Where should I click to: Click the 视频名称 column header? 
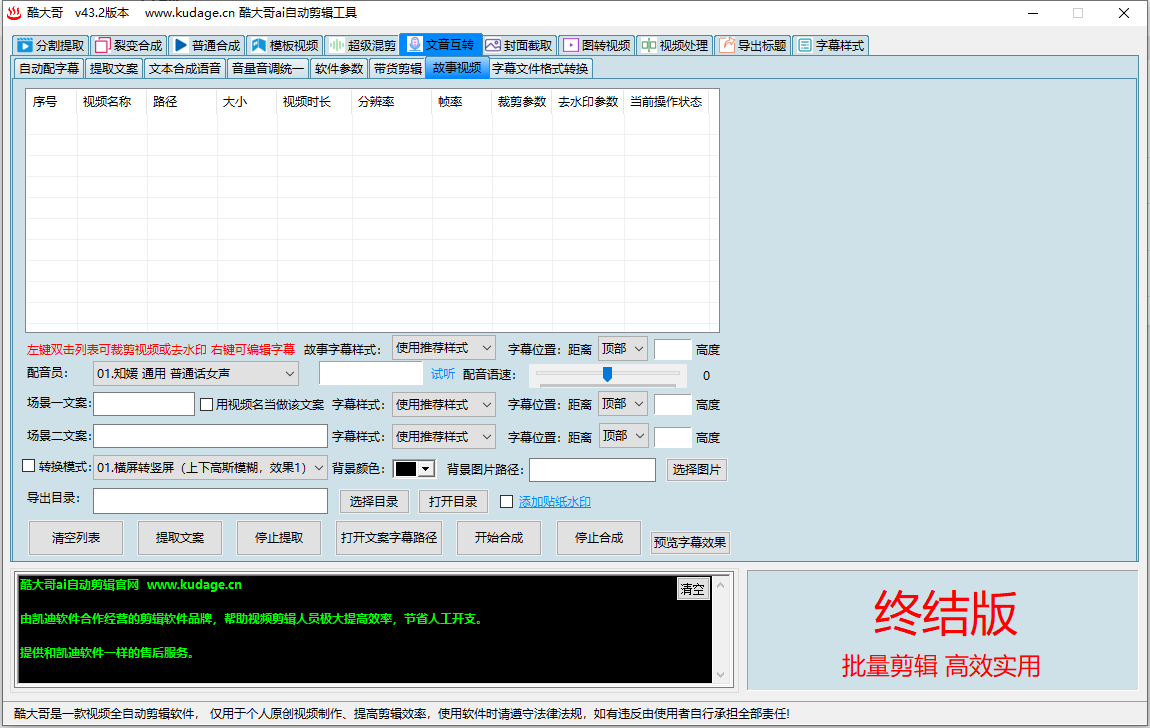point(111,102)
